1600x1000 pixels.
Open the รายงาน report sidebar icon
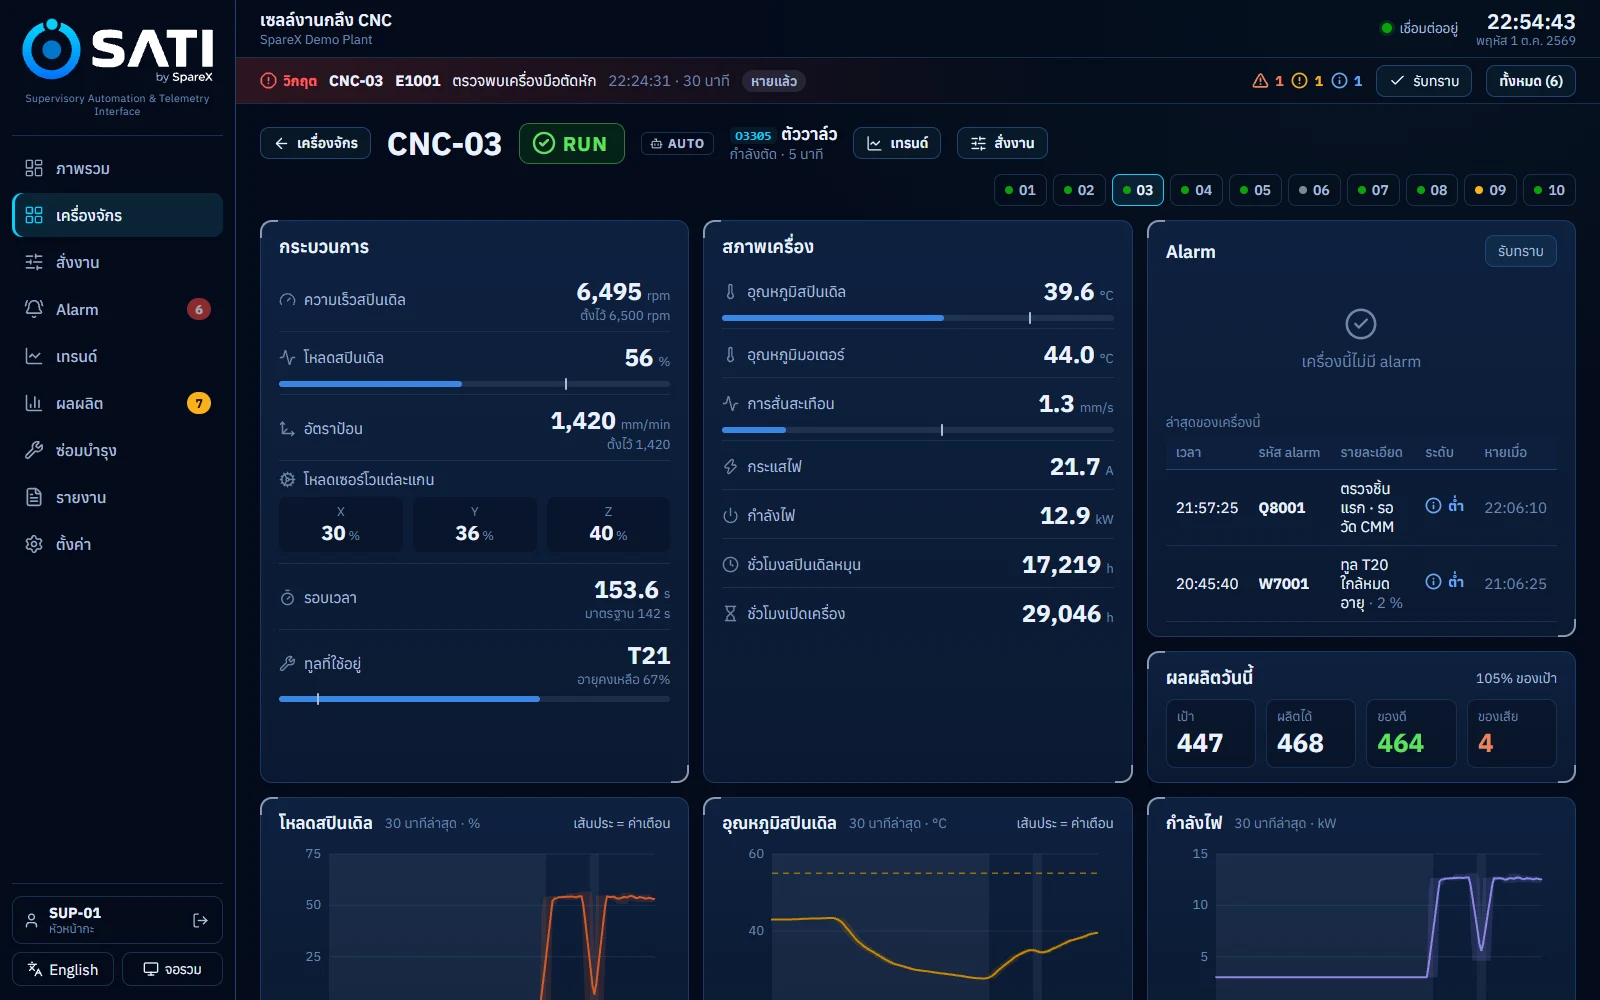[34, 497]
